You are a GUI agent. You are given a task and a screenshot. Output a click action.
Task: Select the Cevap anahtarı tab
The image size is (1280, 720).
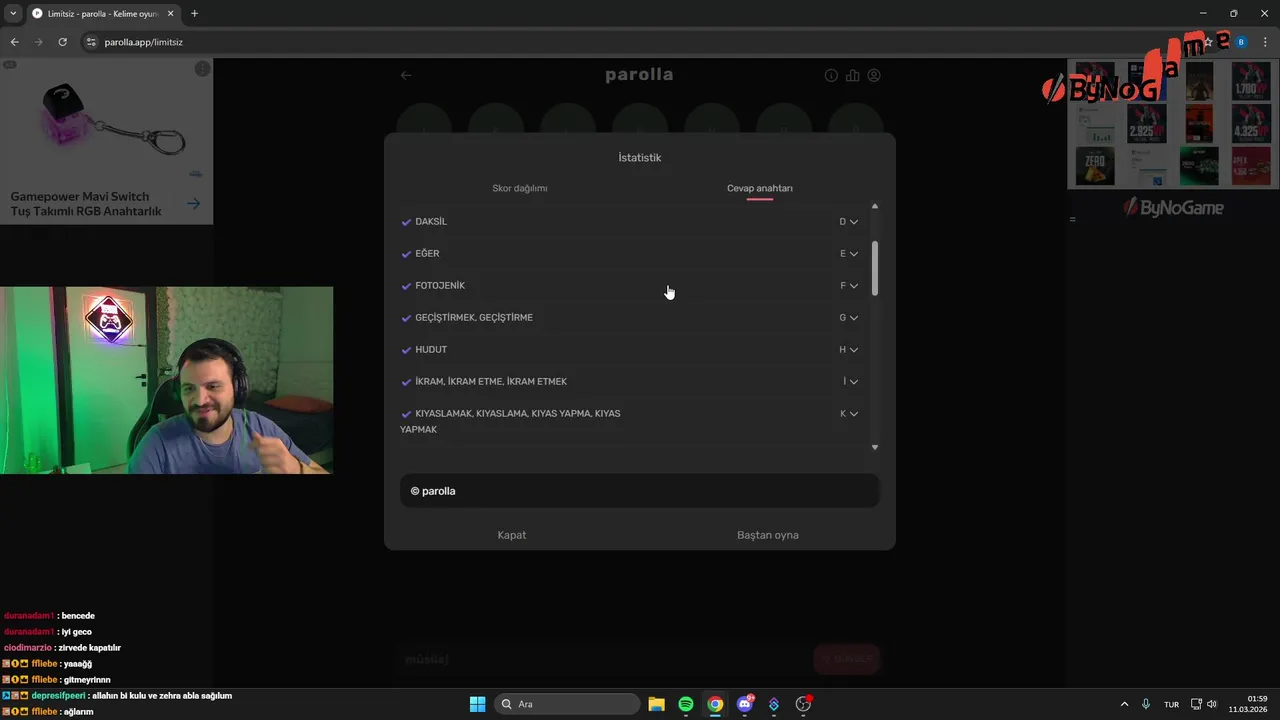[x=759, y=188]
